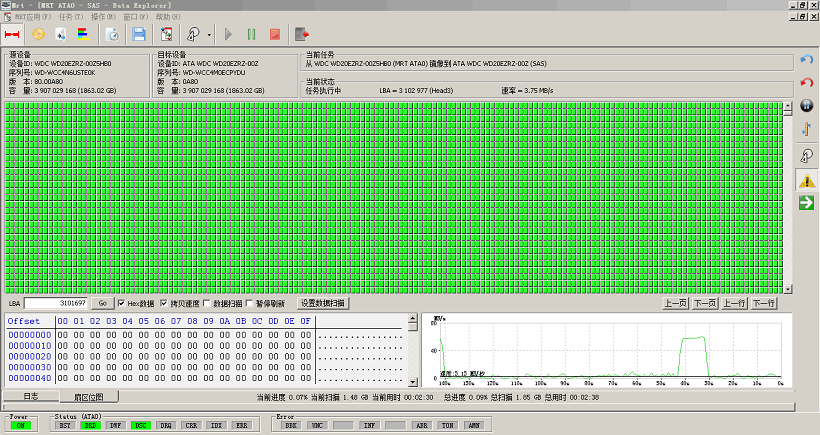Click the task checklist toolbar icon
Image resolution: width=820 pixels, height=435 pixels.
[x=166, y=35]
